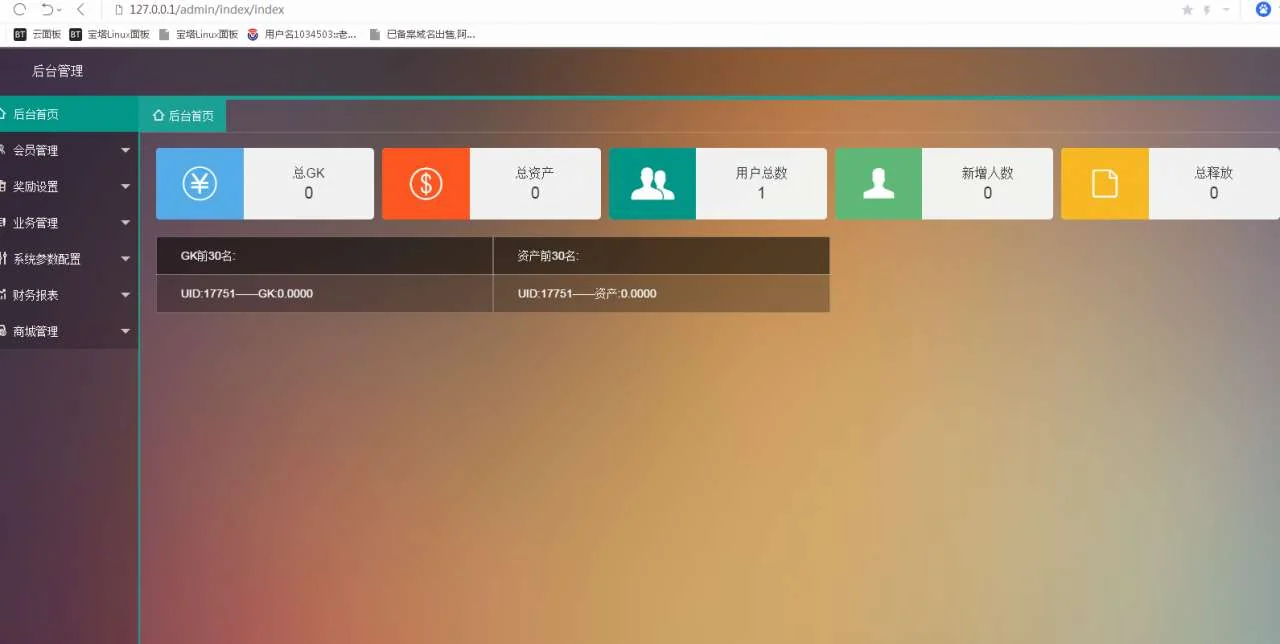Click the browser back arrow icon
1280x644 pixels.
pos(81,9)
